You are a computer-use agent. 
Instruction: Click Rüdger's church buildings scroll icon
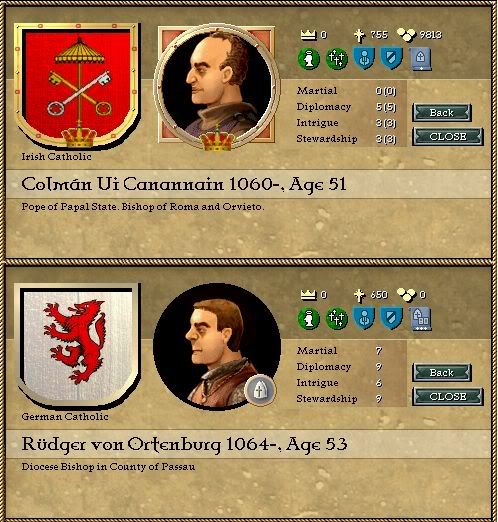click(420, 319)
